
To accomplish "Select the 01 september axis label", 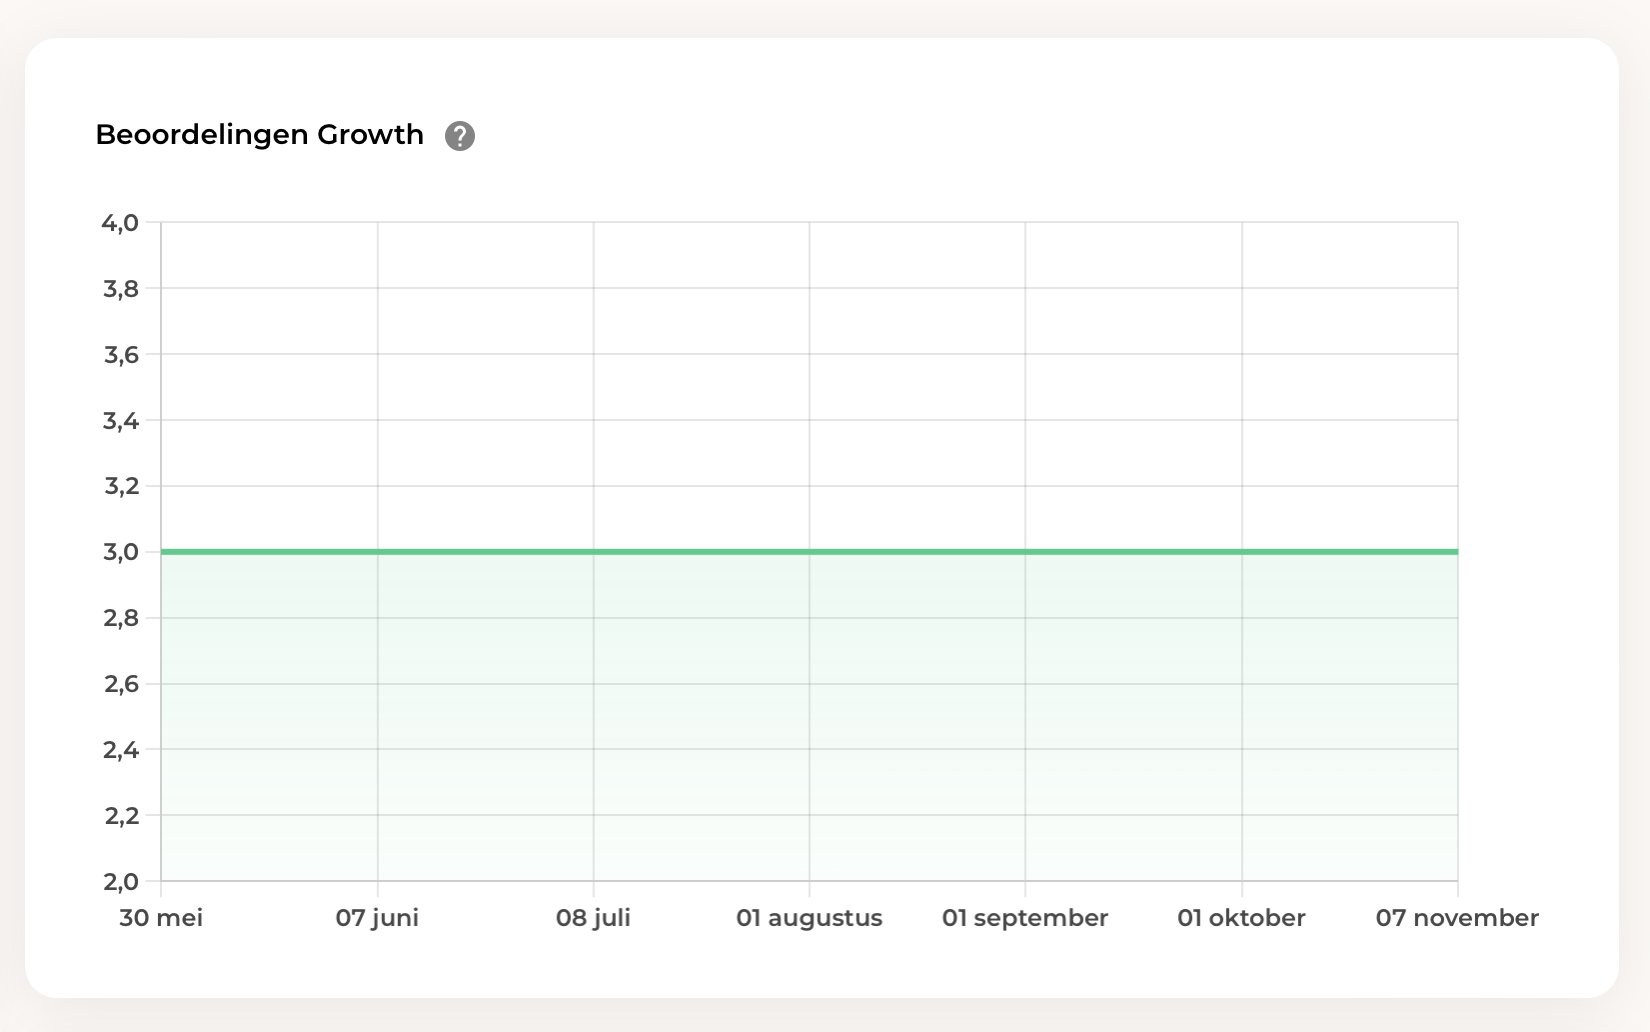I will [x=1025, y=918].
